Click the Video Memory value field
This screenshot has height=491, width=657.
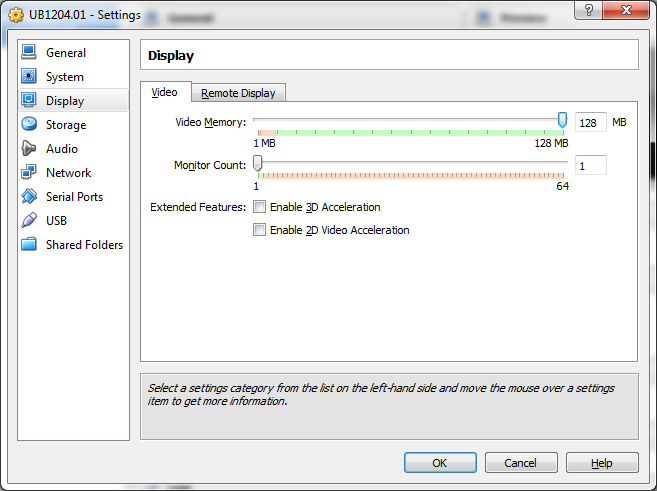tap(590, 123)
